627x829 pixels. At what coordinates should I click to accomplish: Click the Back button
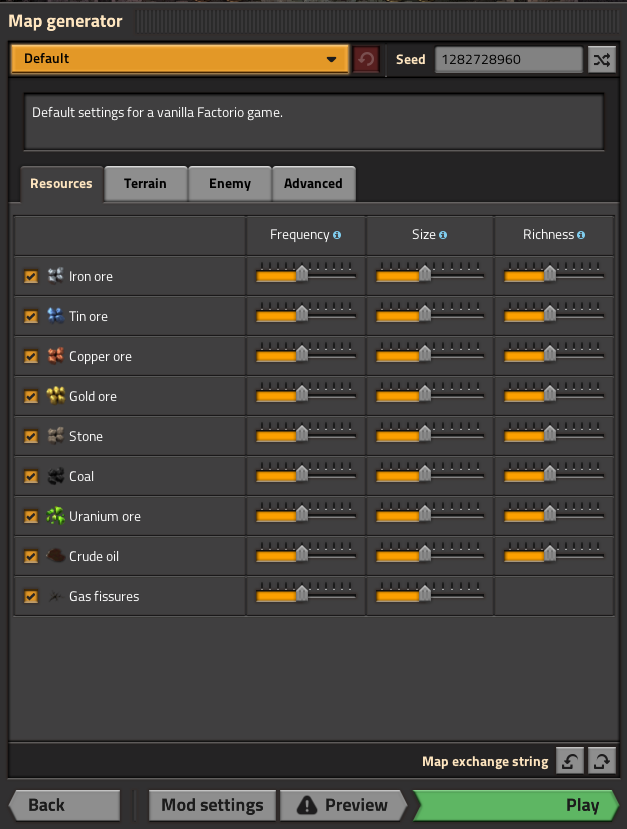click(x=66, y=805)
